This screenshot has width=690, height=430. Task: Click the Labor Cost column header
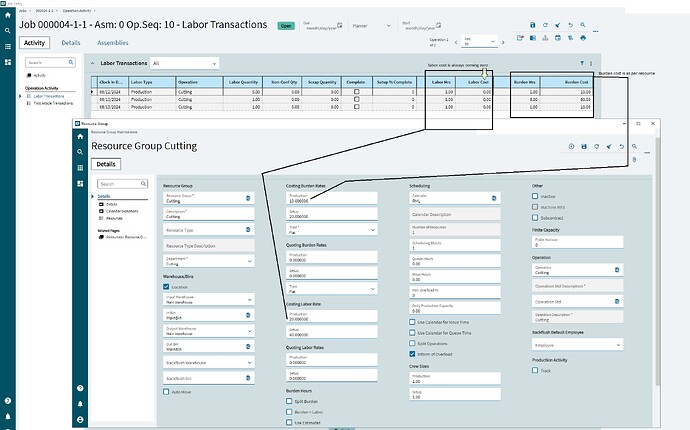click(x=475, y=82)
